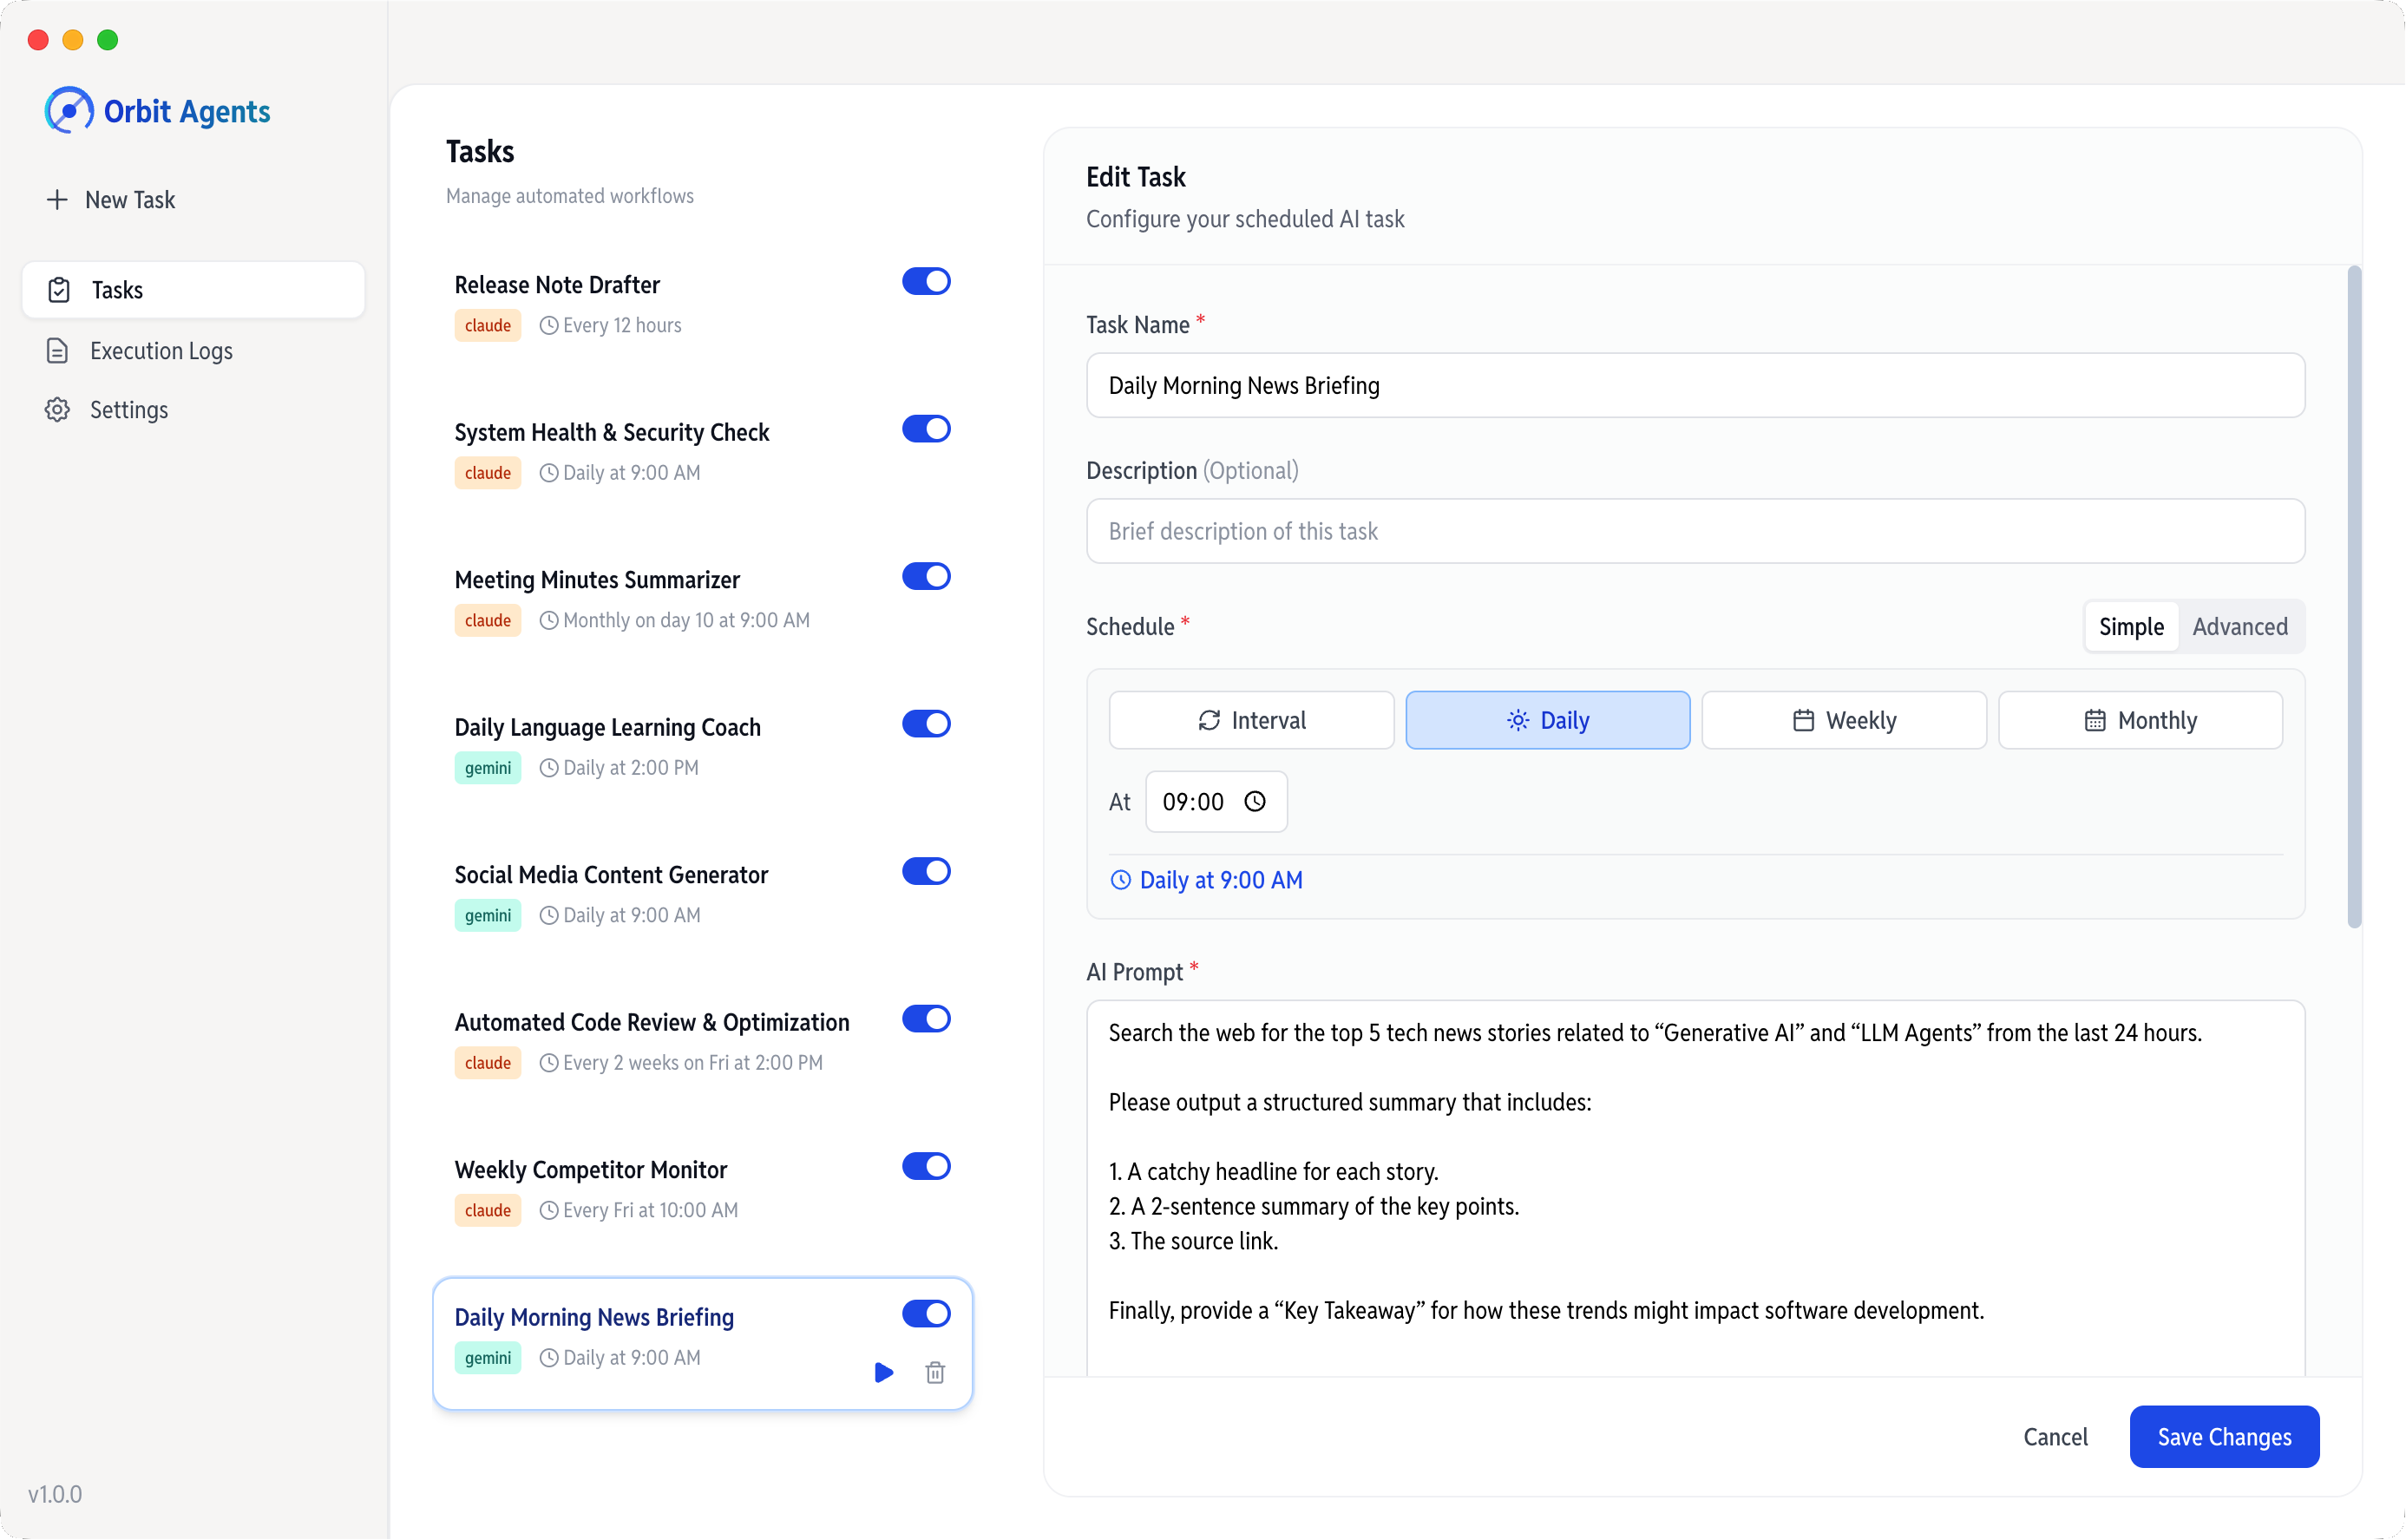2406x1540 pixels.
Task: Click the plus icon for New Task
Action: (x=57, y=200)
